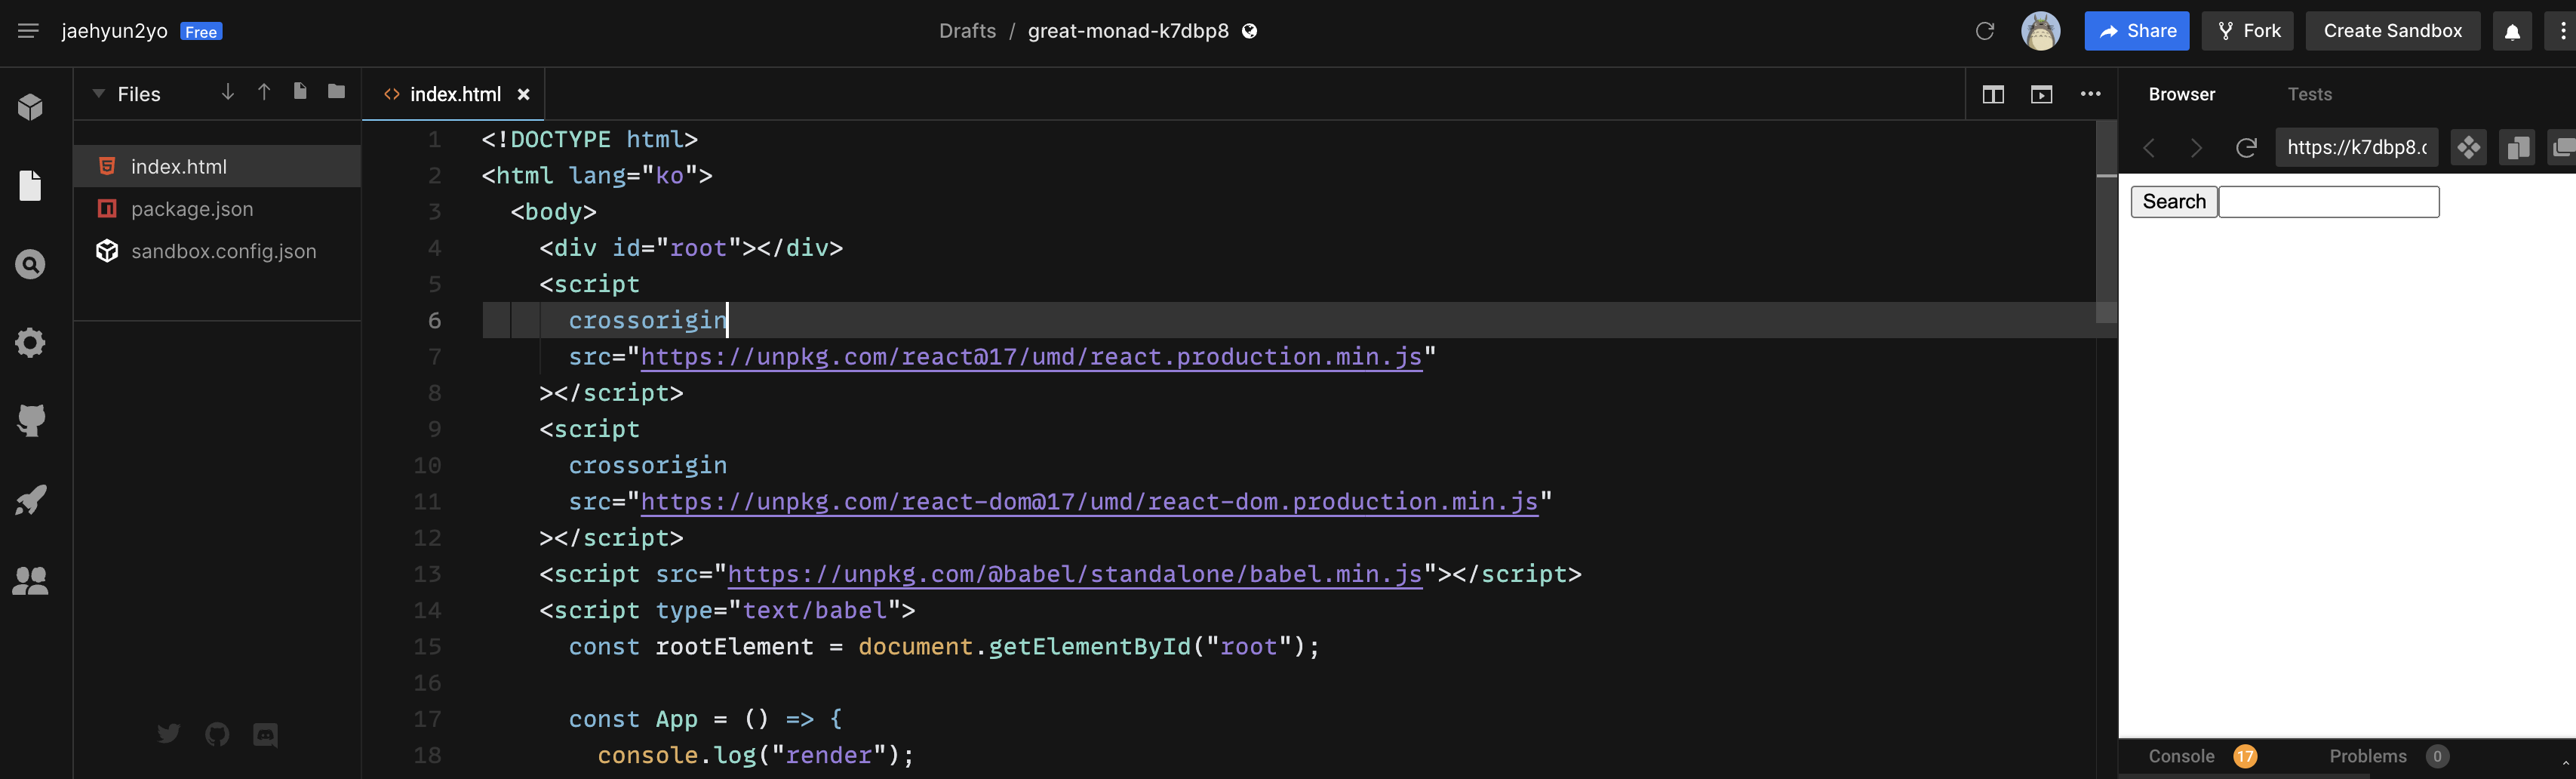Go back in preview browser
The width and height of the screenshot is (2576, 779).
2148,148
